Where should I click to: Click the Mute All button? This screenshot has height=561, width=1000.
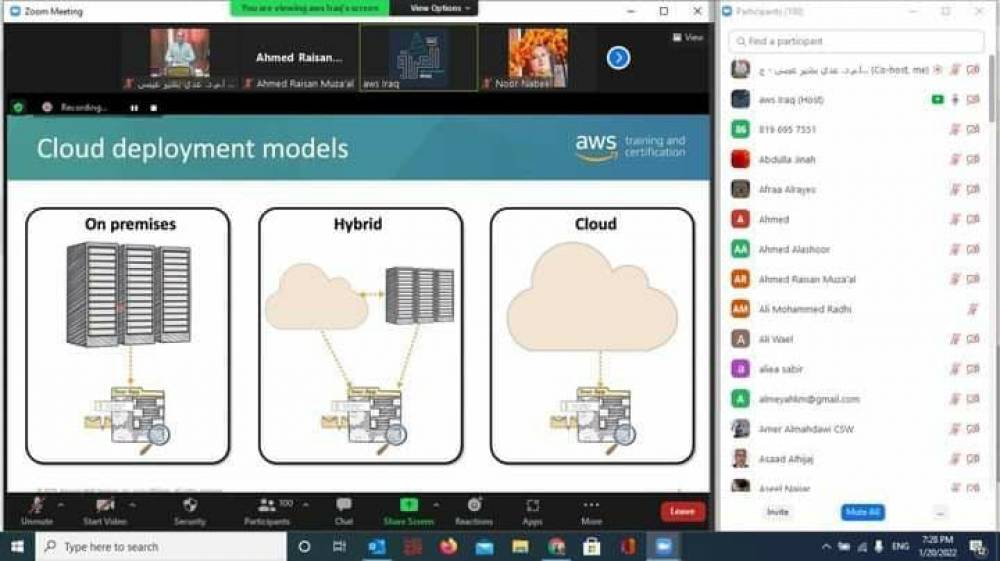(x=862, y=512)
